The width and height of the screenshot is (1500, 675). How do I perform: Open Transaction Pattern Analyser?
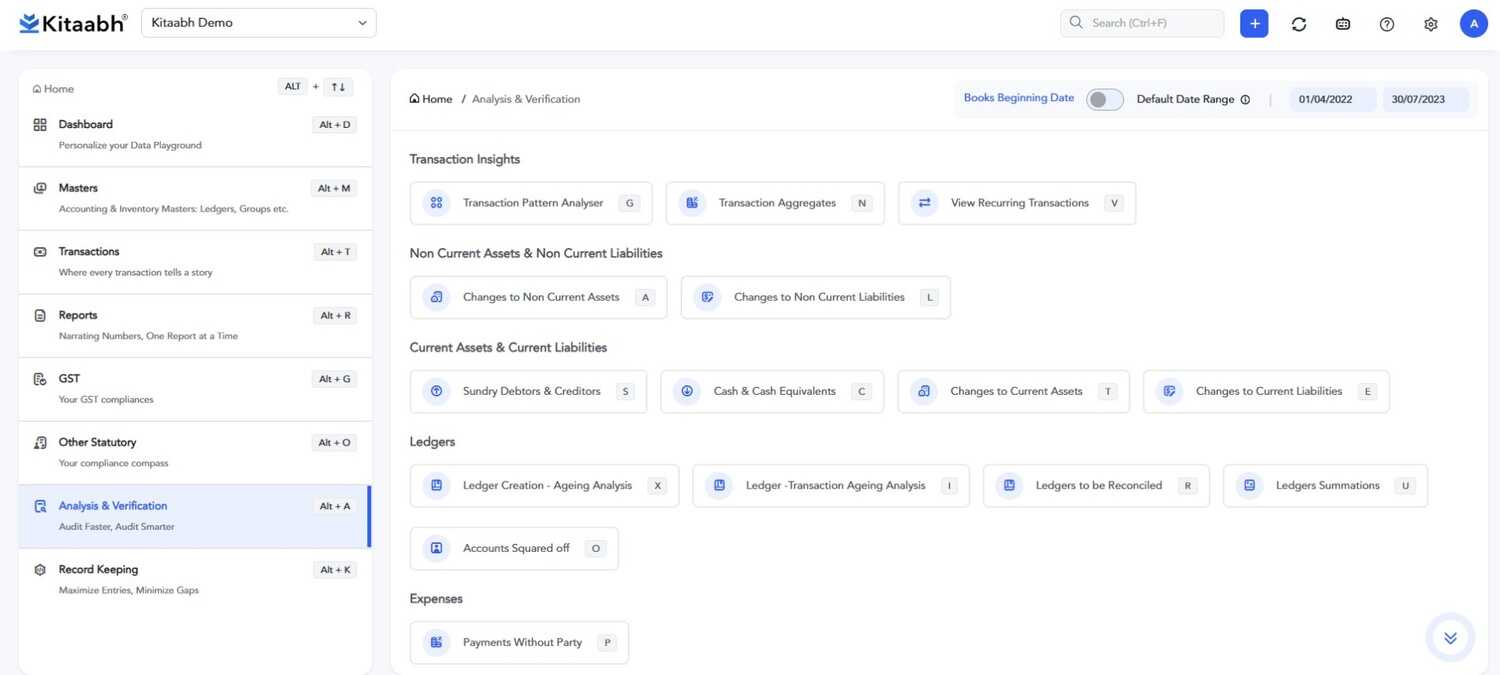click(x=531, y=203)
